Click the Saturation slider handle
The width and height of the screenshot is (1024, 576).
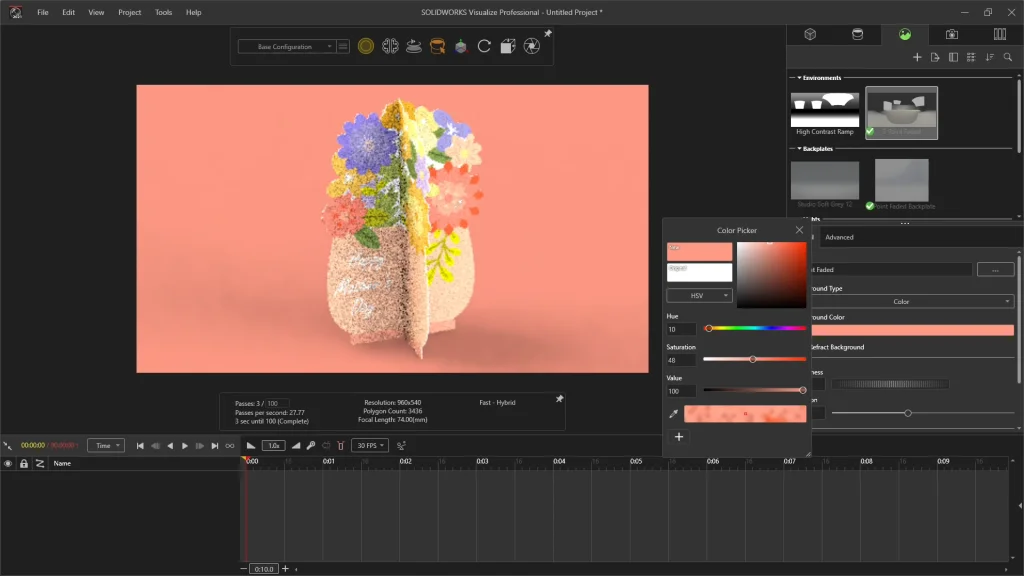753,359
